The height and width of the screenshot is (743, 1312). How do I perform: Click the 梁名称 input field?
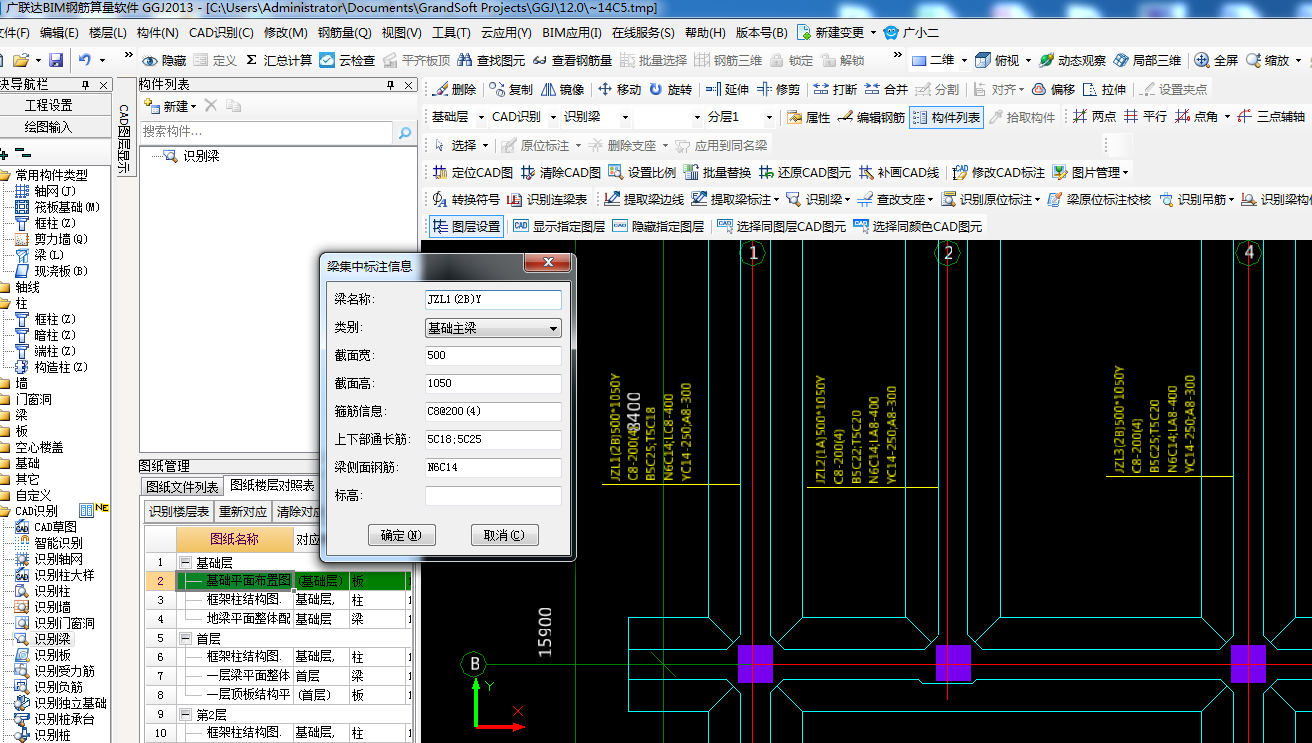(x=493, y=299)
